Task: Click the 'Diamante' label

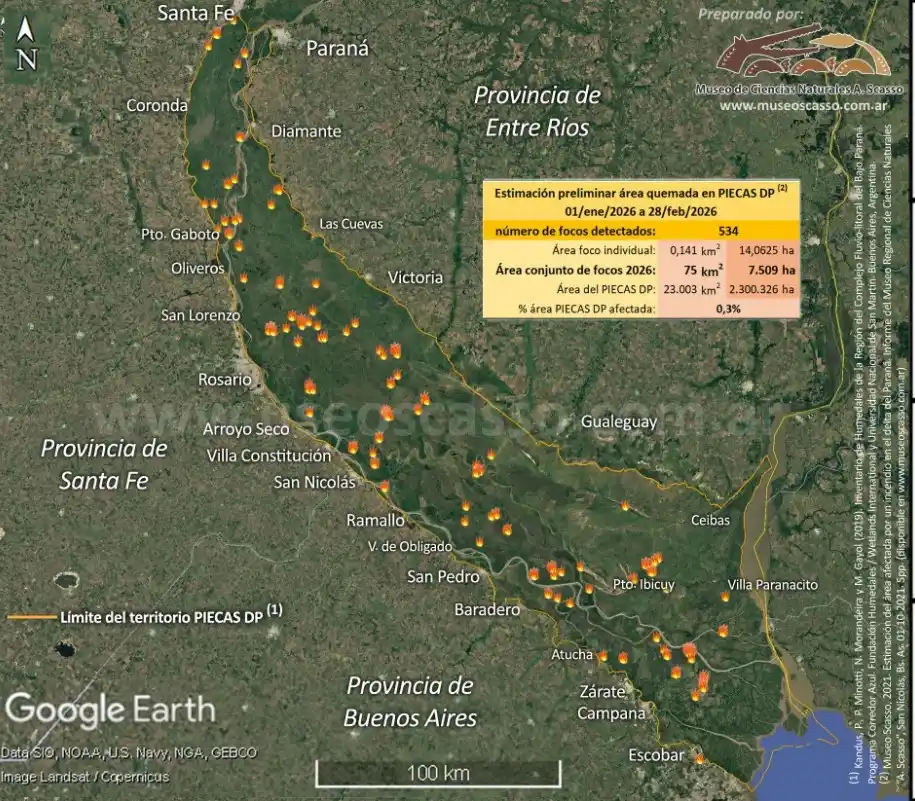Action: click(306, 131)
